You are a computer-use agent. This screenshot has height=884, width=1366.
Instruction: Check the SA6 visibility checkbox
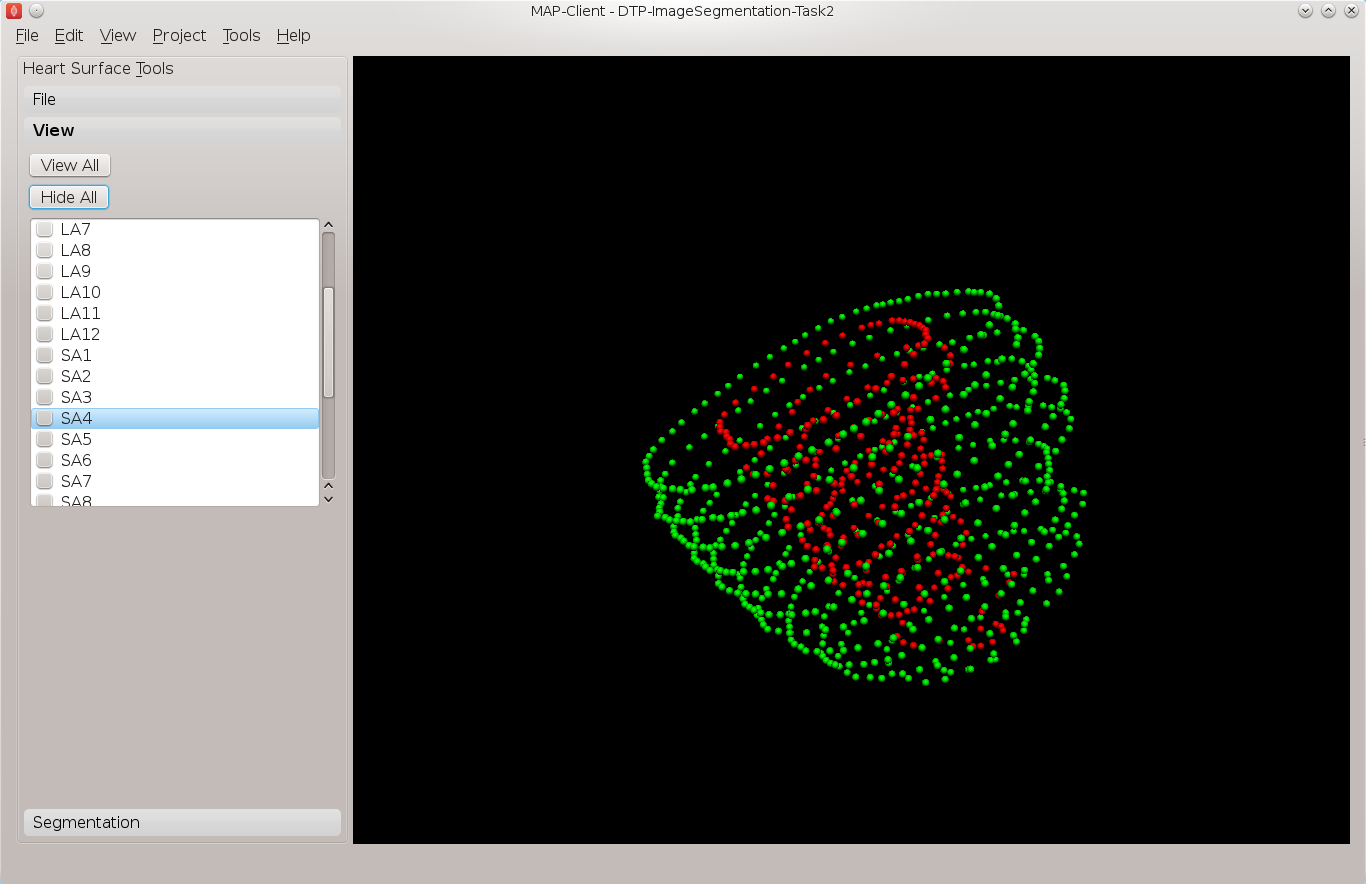[44, 460]
